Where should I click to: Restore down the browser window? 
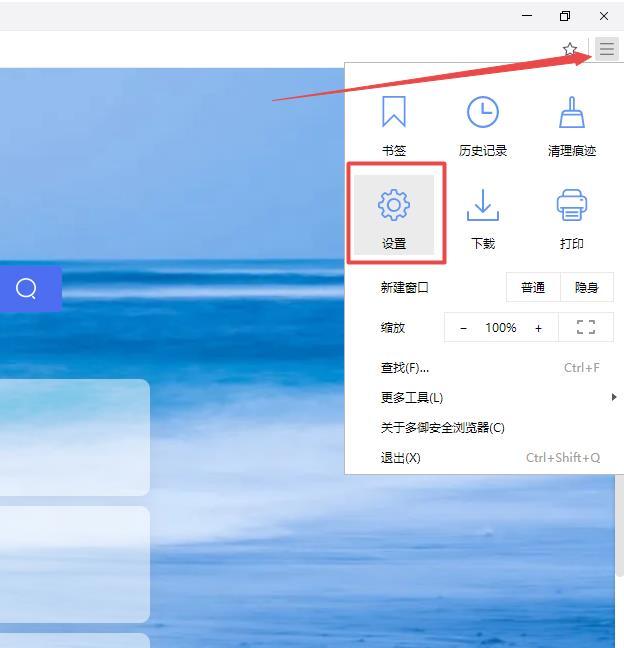point(565,16)
